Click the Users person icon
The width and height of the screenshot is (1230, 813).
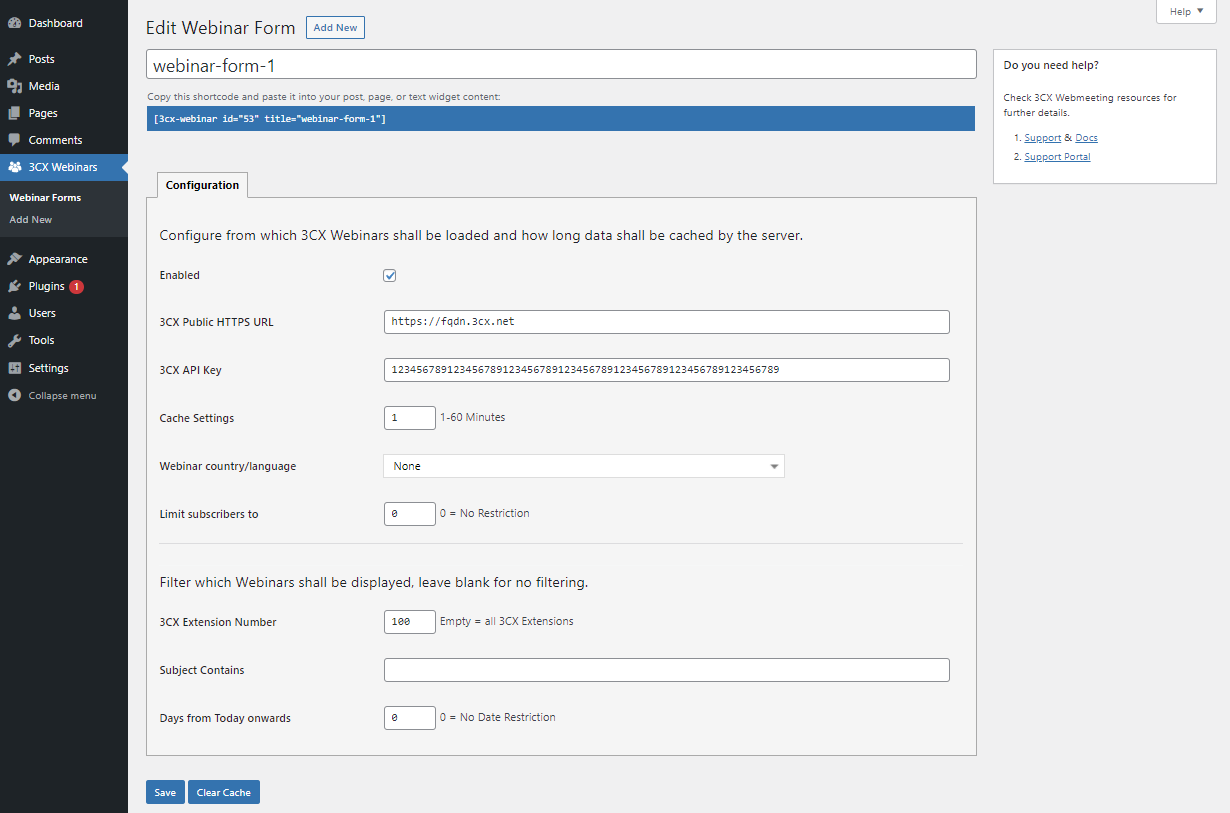14,313
